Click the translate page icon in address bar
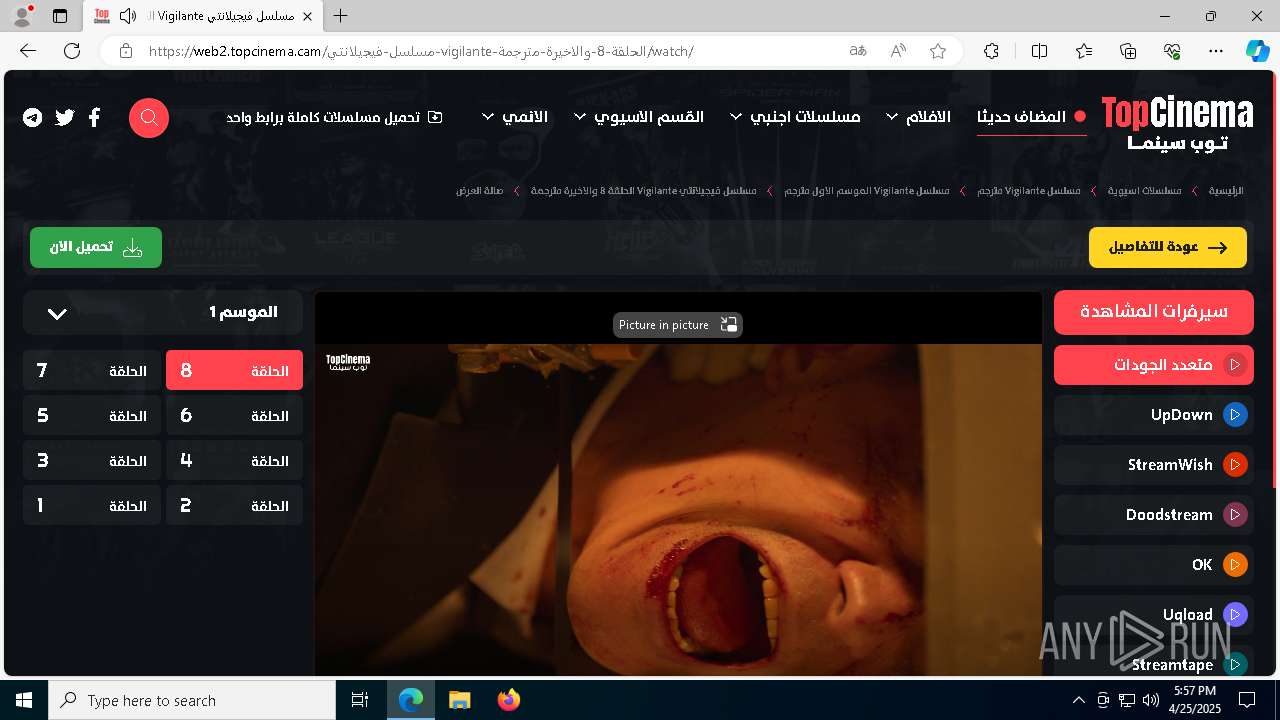Viewport: 1280px width, 720px height. (x=858, y=51)
